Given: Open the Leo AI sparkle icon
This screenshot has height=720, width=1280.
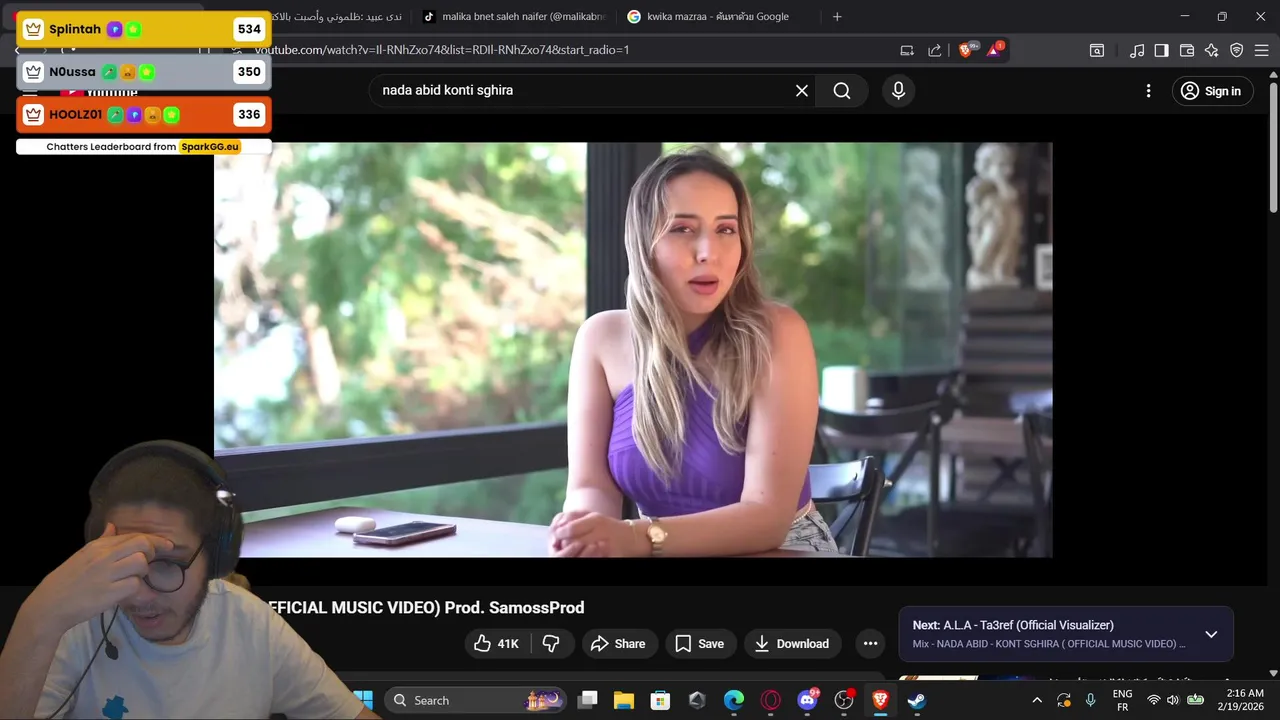Looking at the screenshot, I should coord(1211,50).
